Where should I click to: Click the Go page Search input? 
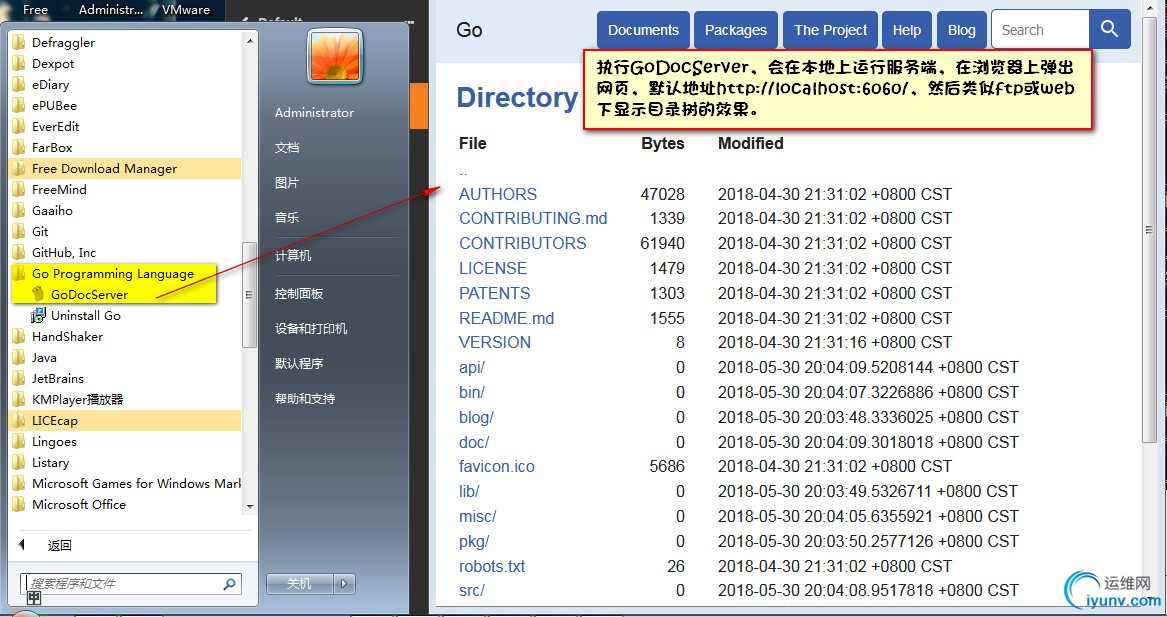[1040, 30]
